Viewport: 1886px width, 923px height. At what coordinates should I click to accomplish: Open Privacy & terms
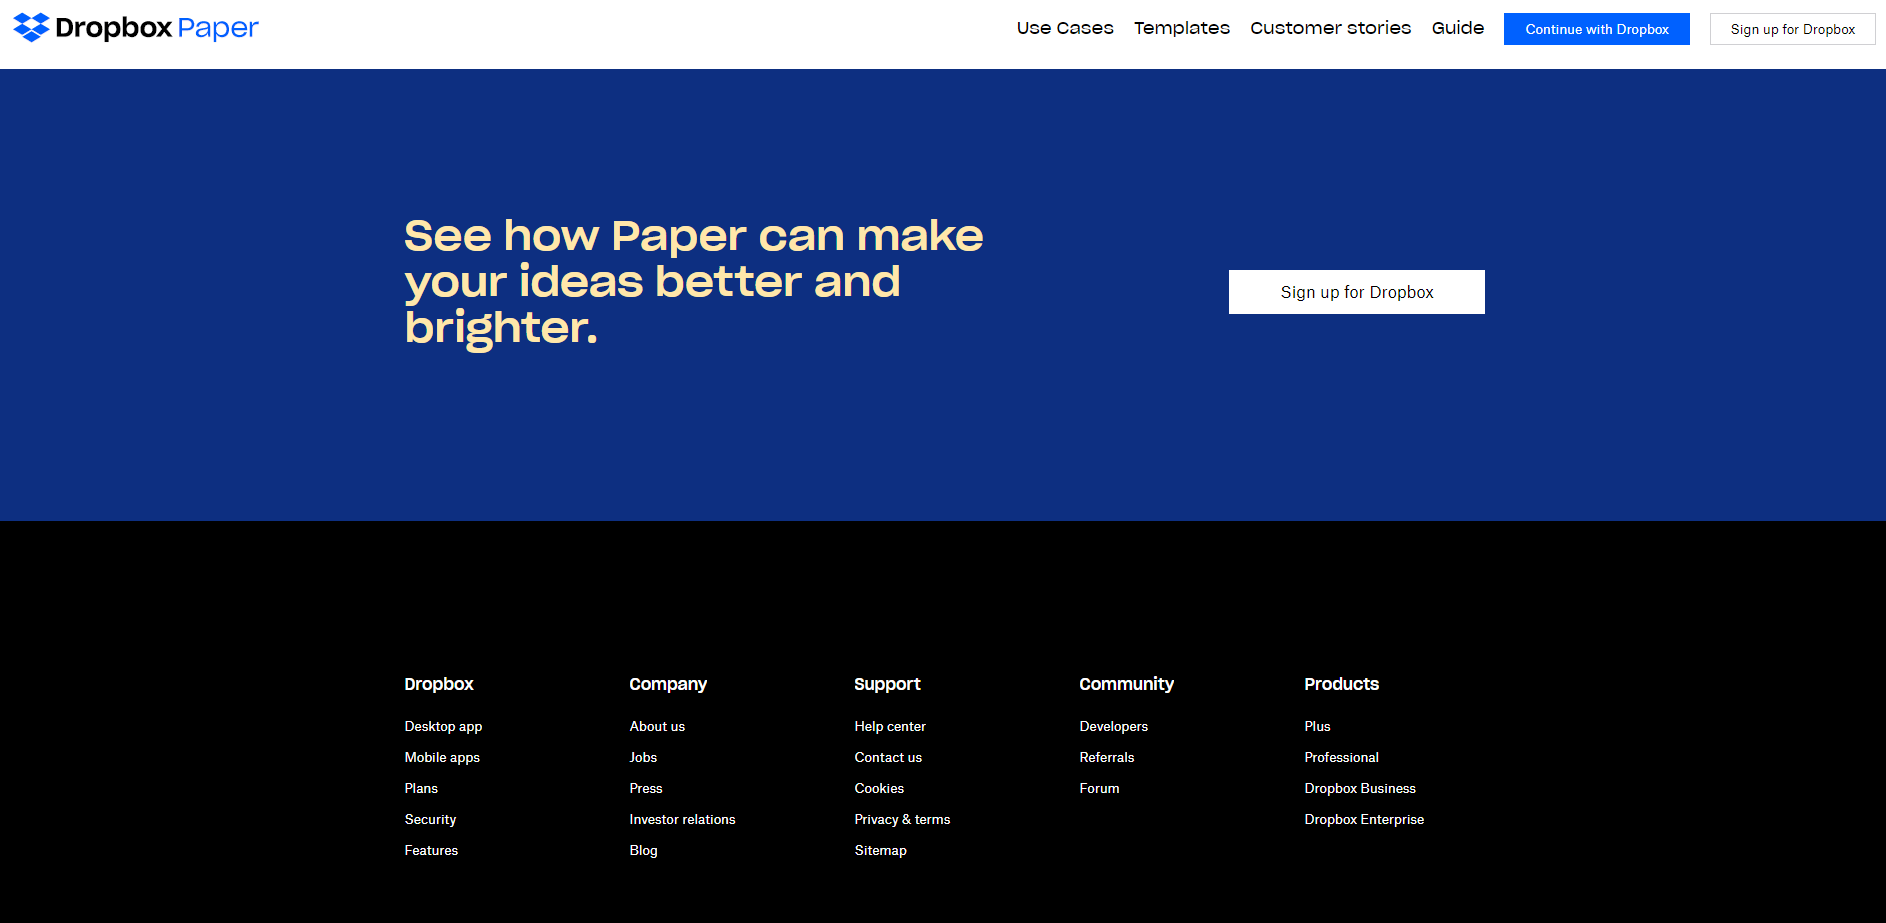coord(902,819)
